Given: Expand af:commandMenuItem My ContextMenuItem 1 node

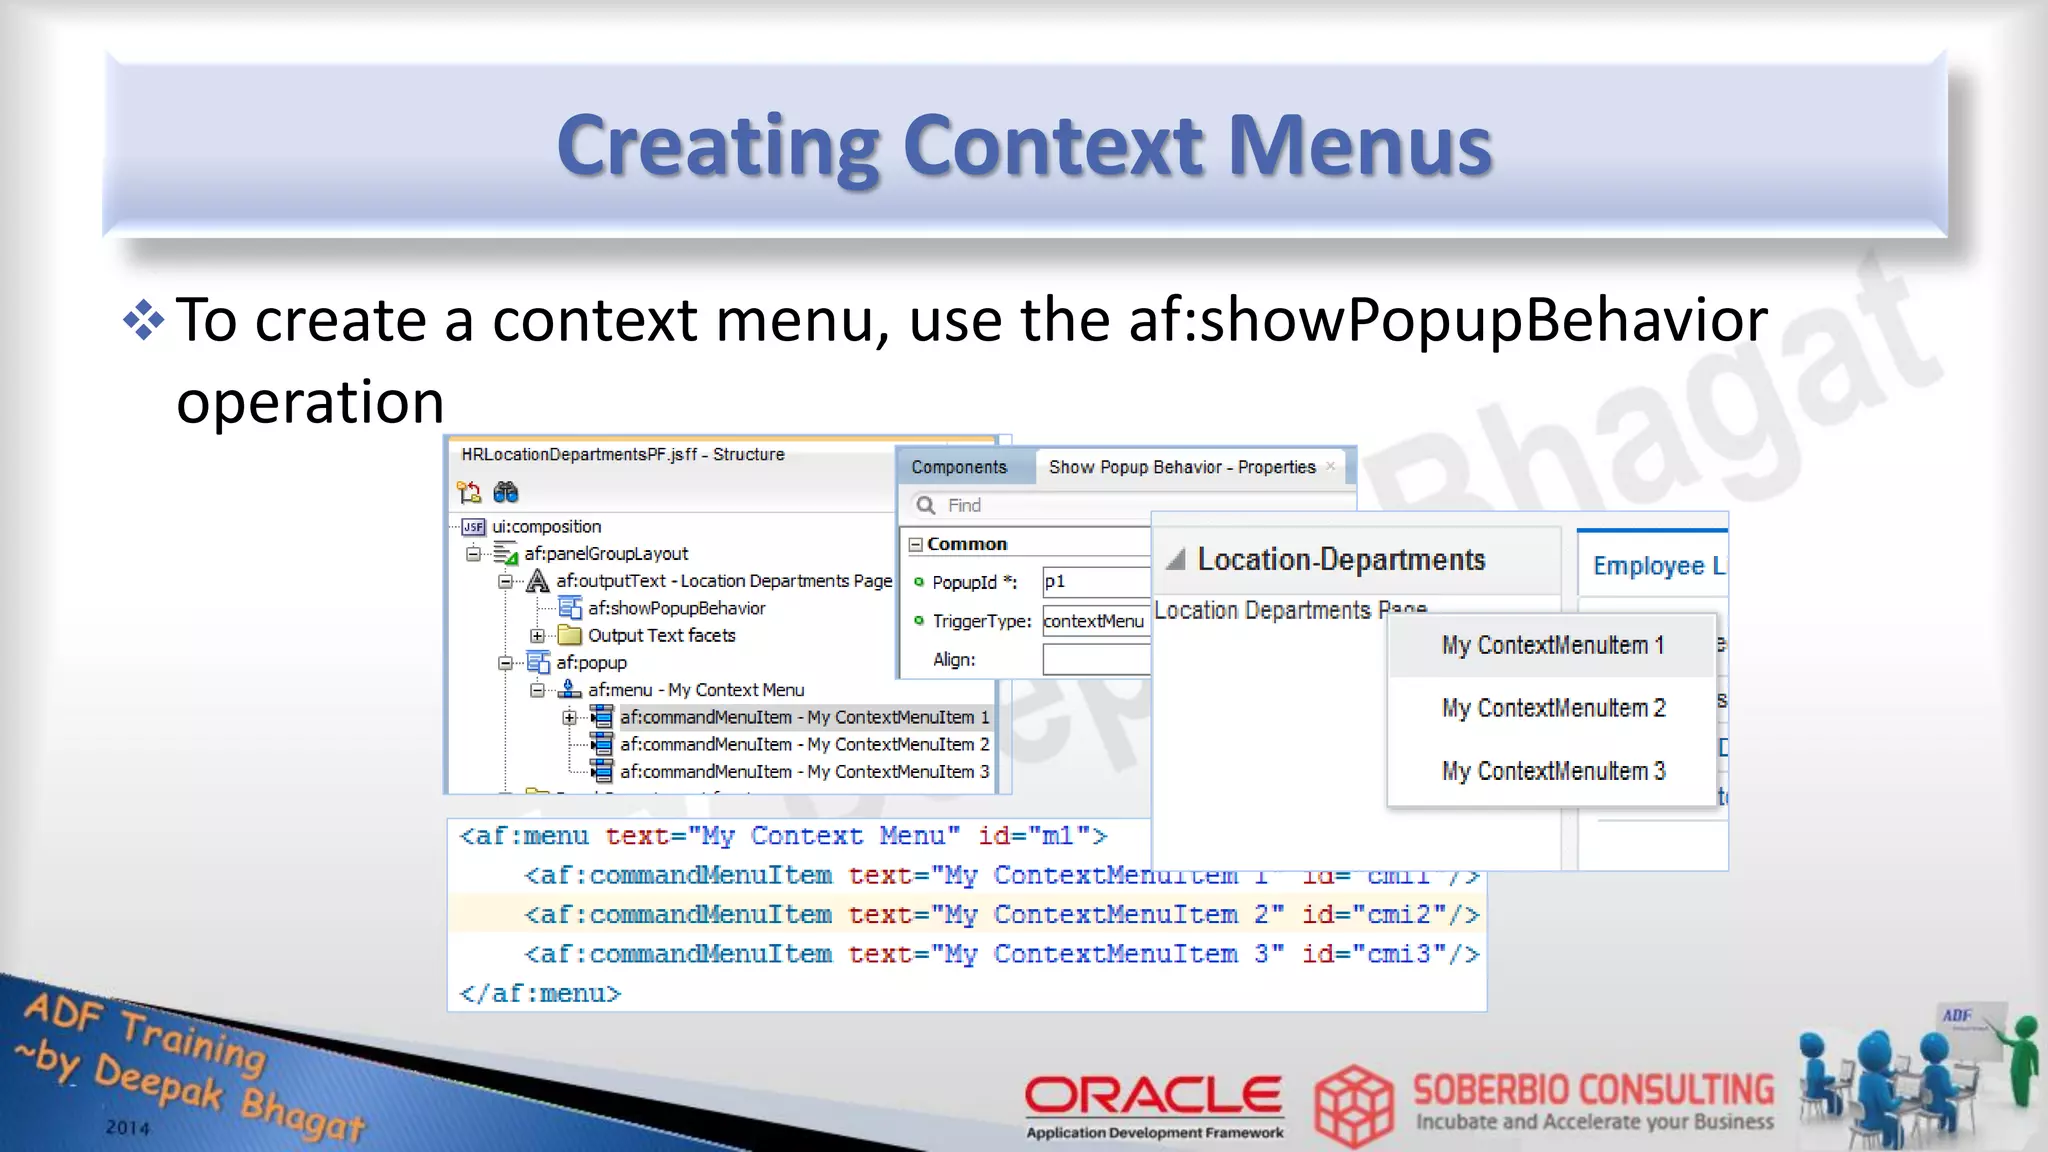Looking at the screenshot, I should pos(569,717).
